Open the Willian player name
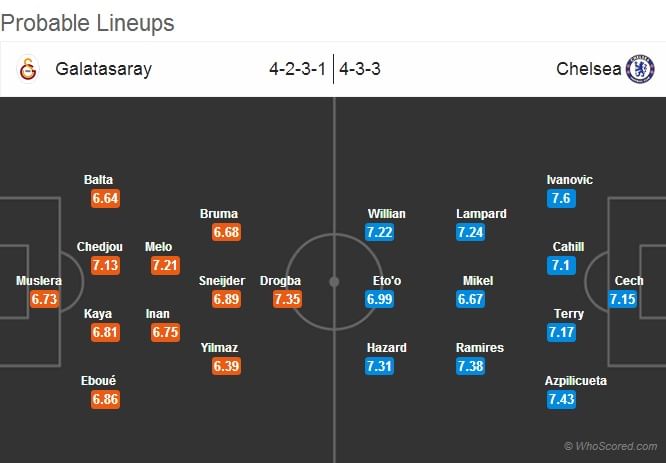This screenshot has width=666, height=463. point(386,213)
